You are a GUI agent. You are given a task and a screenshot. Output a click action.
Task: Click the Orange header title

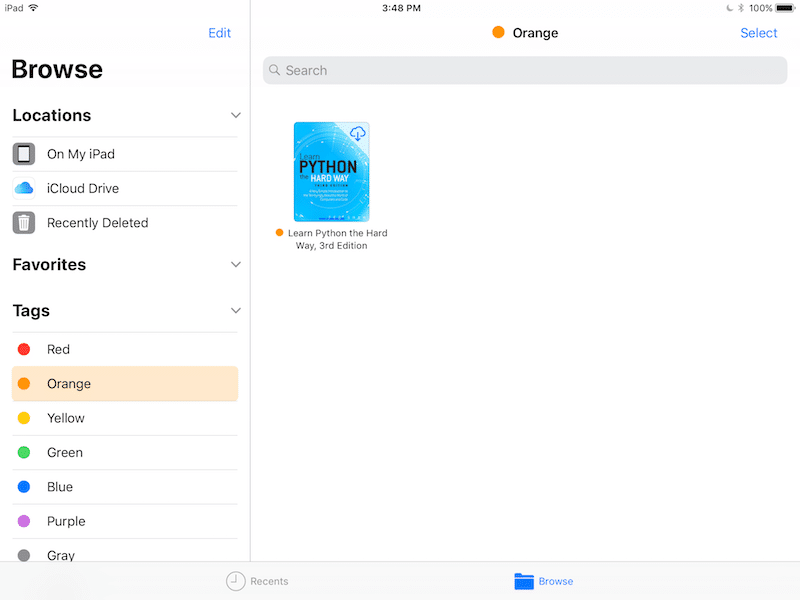click(535, 33)
